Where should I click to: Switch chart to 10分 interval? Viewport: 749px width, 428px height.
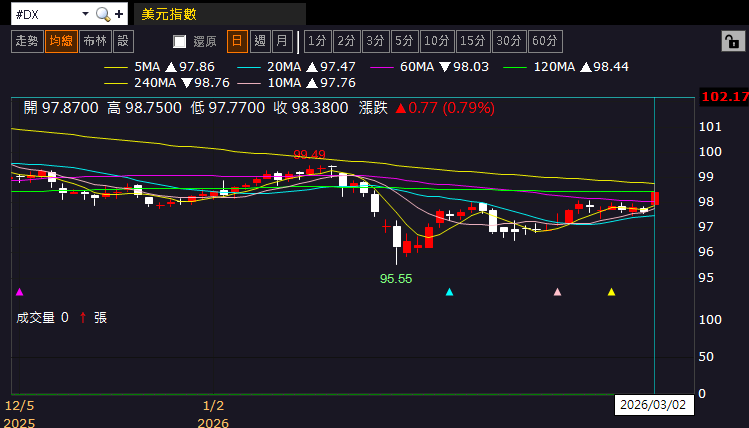coord(437,42)
